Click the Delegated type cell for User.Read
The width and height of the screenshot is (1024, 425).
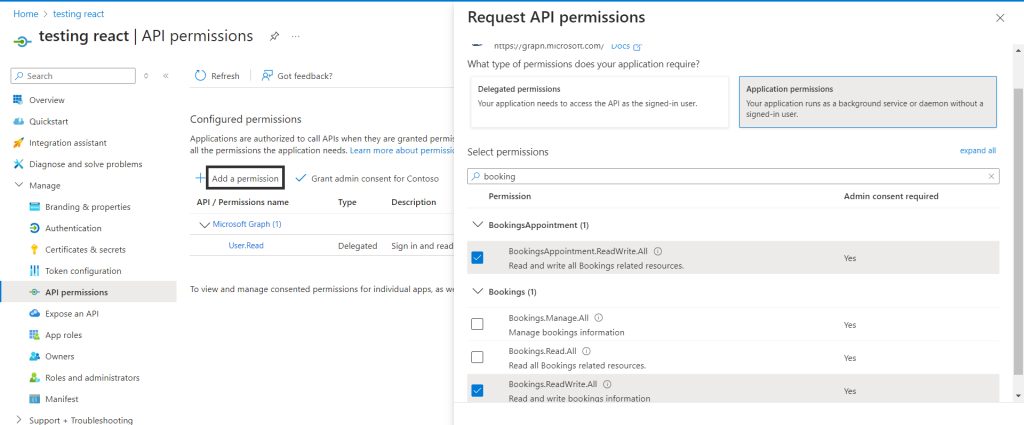pyautogui.click(x=358, y=245)
